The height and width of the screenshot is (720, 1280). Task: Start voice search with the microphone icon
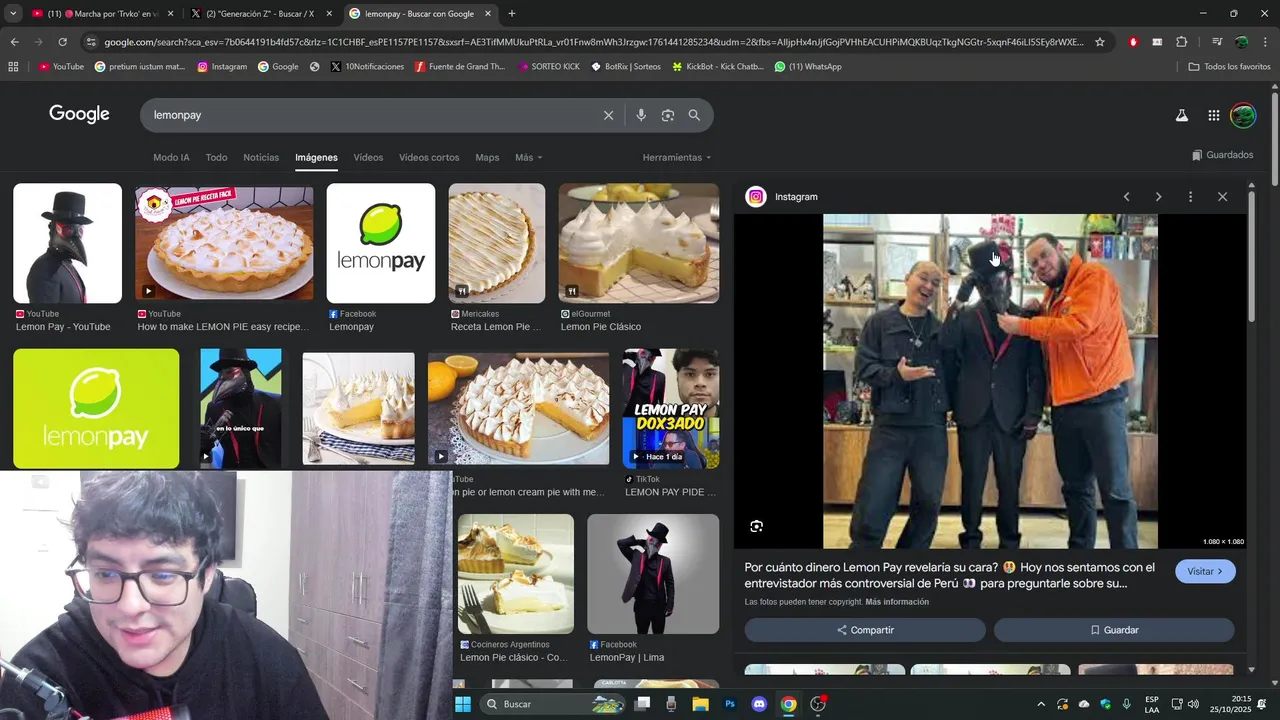coord(641,115)
